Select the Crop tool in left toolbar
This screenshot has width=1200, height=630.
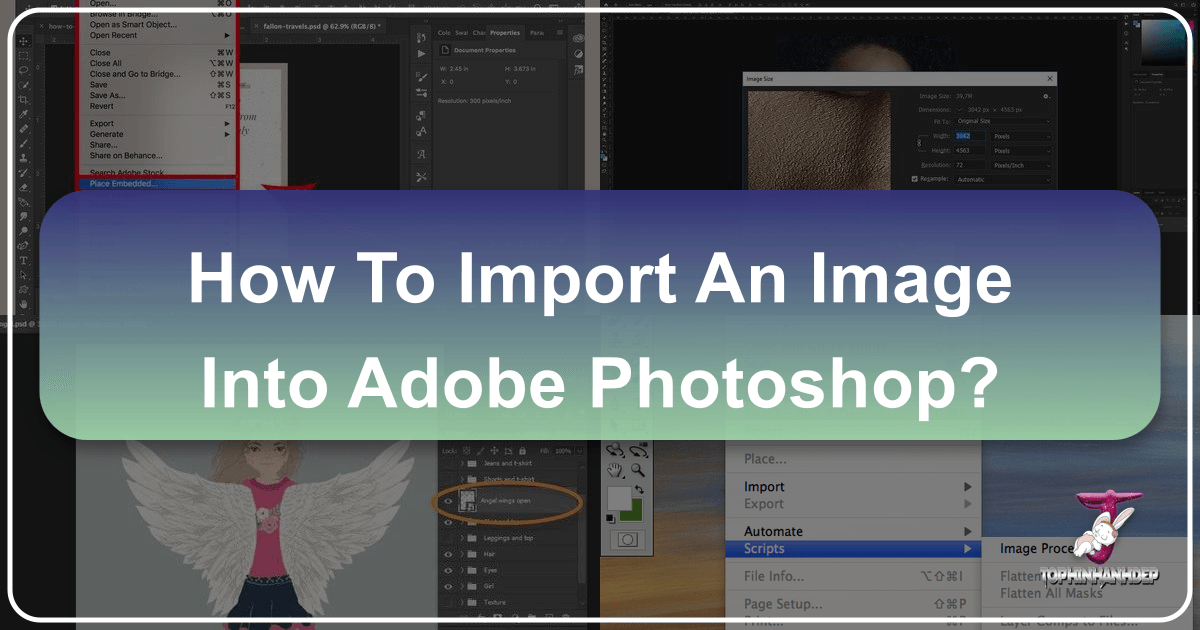[x=22, y=101]
